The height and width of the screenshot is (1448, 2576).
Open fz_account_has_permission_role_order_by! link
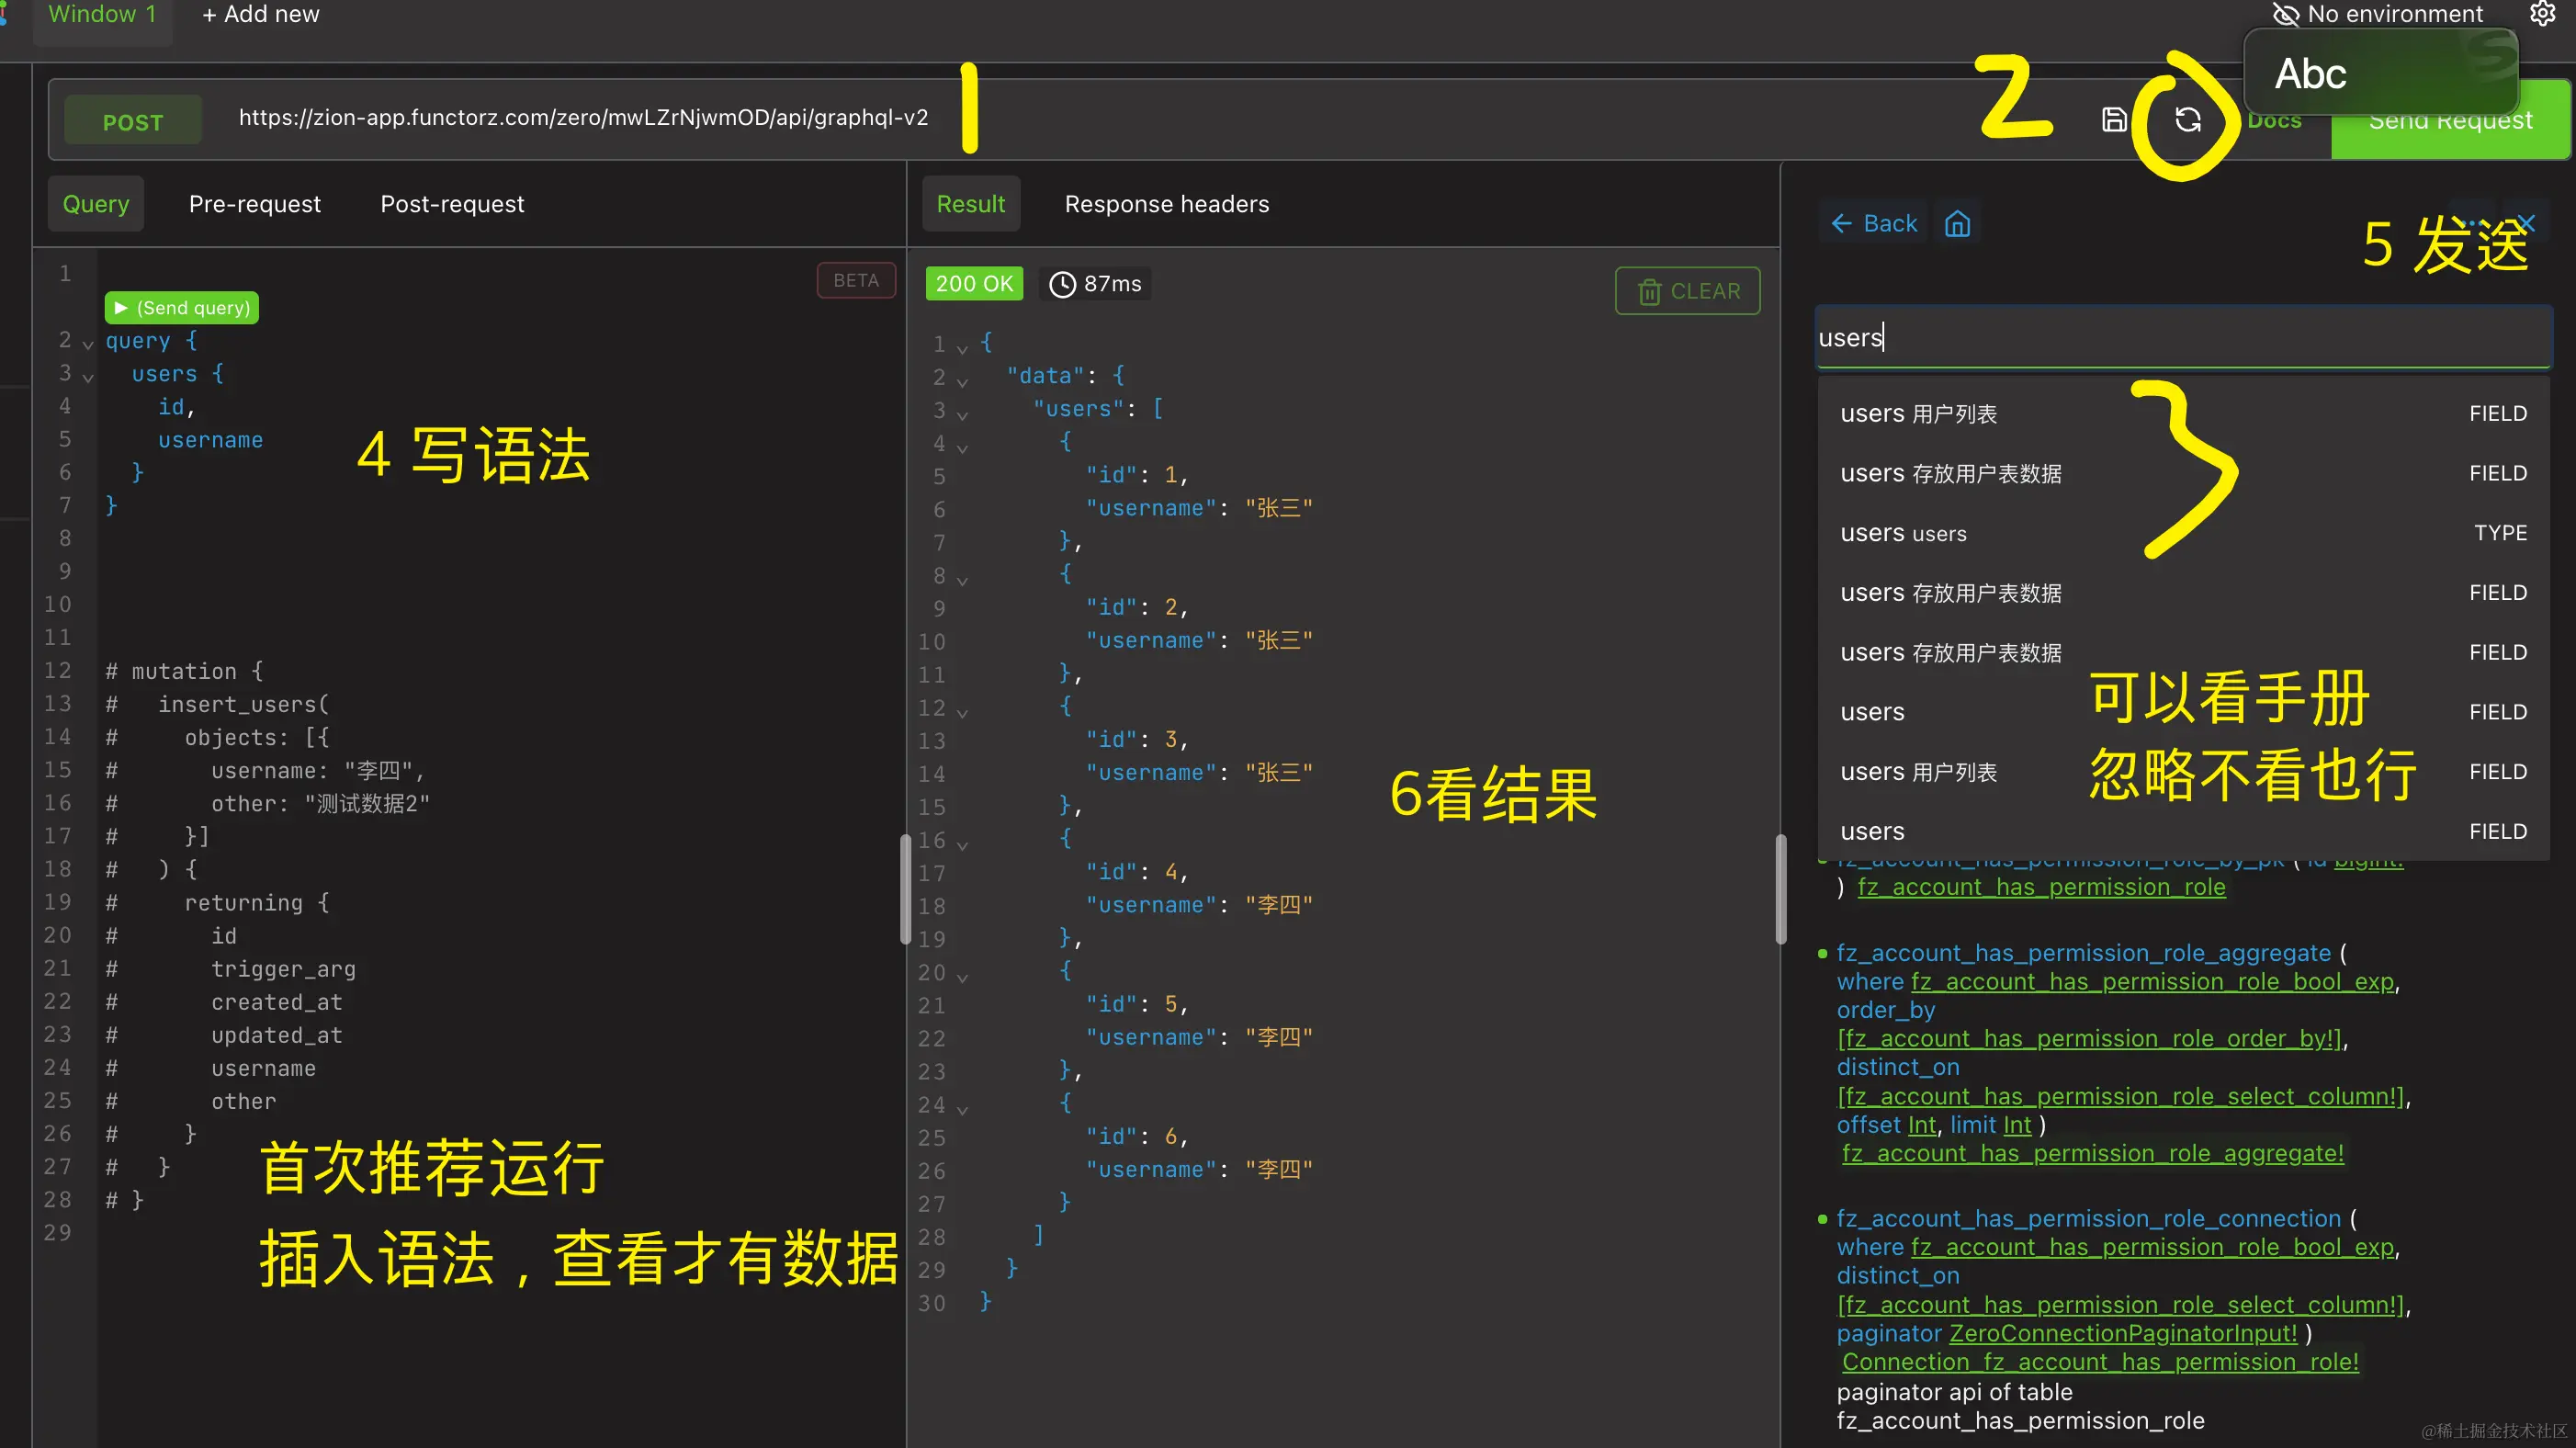point(2089,1039)
